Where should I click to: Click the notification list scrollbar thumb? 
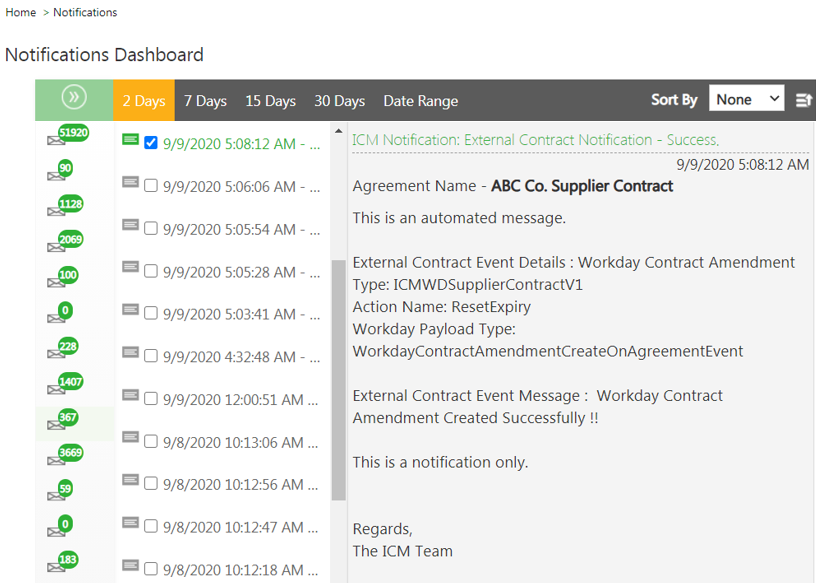point(339,380)
